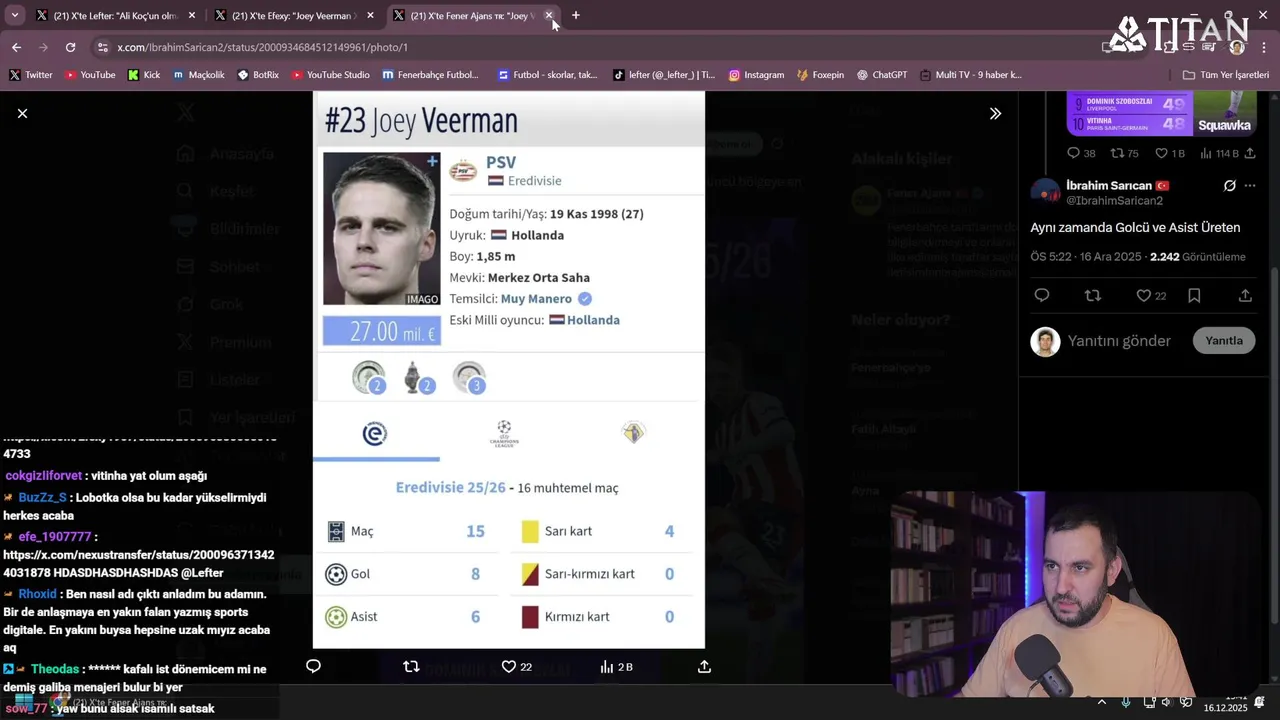Close the Efexy browser tab
1280x720 pixels.
click(370, 16)
